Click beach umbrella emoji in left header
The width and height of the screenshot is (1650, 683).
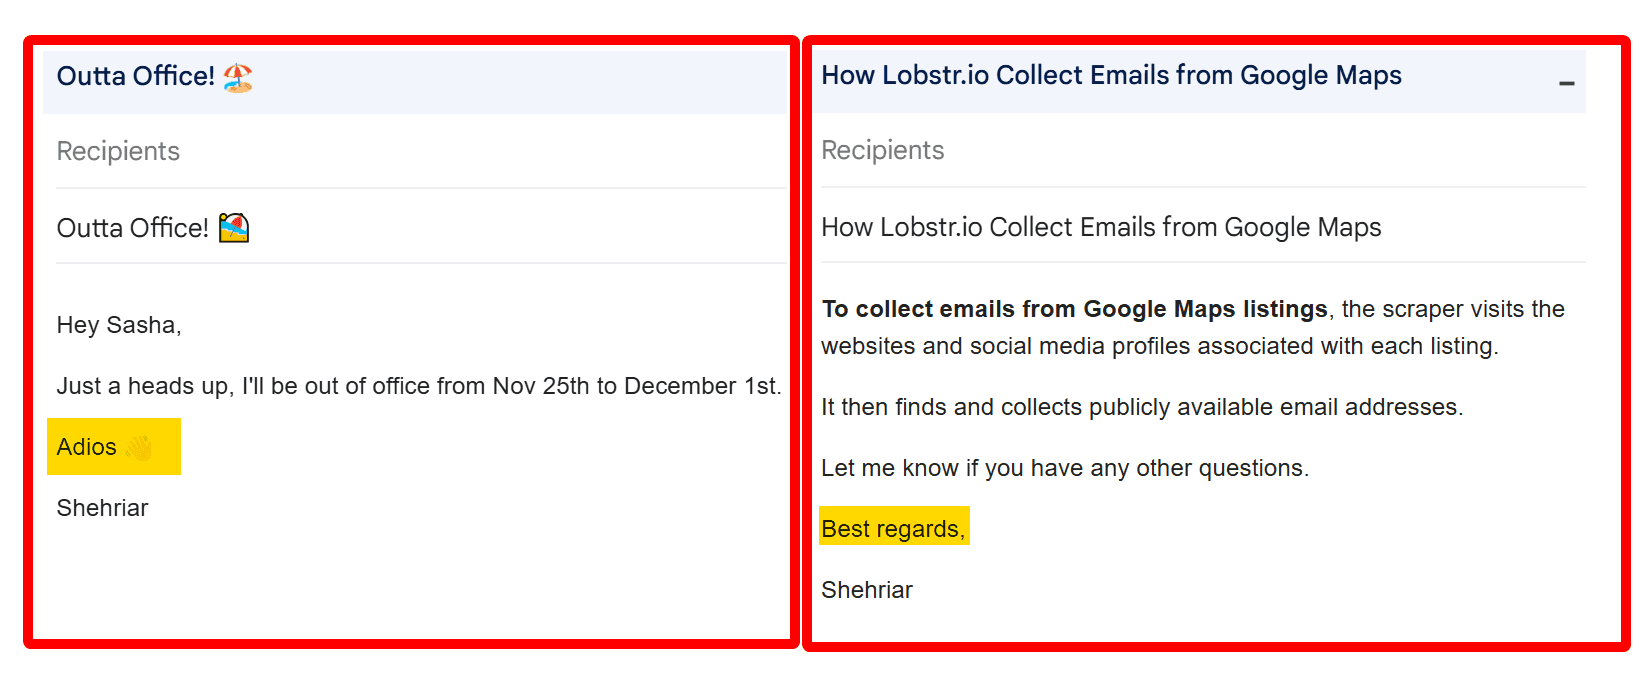tap(238, 77)
